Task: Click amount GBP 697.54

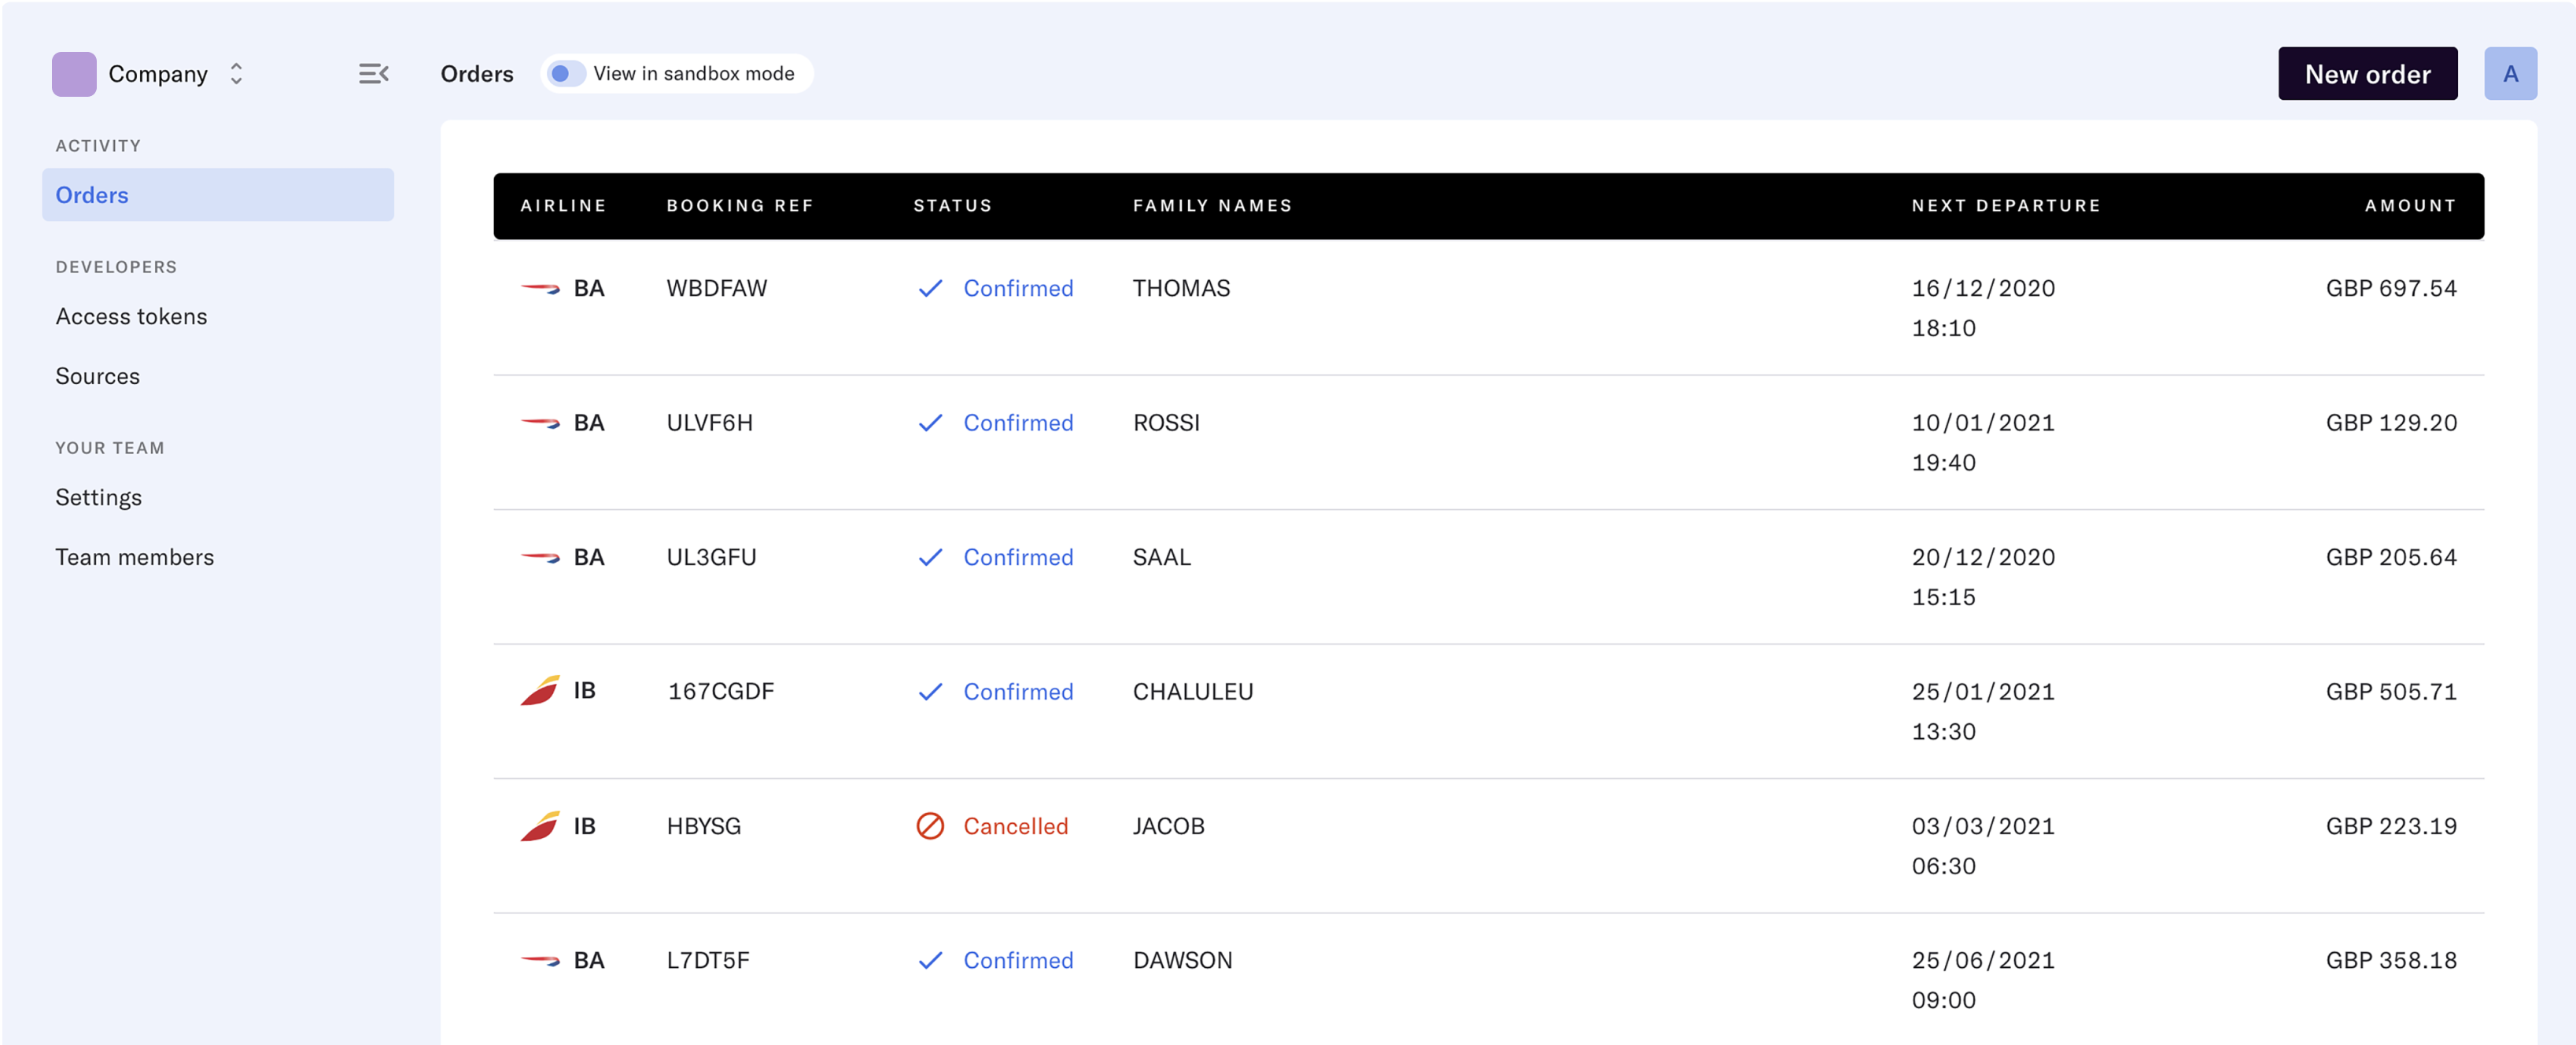Action: point(2391,288)
